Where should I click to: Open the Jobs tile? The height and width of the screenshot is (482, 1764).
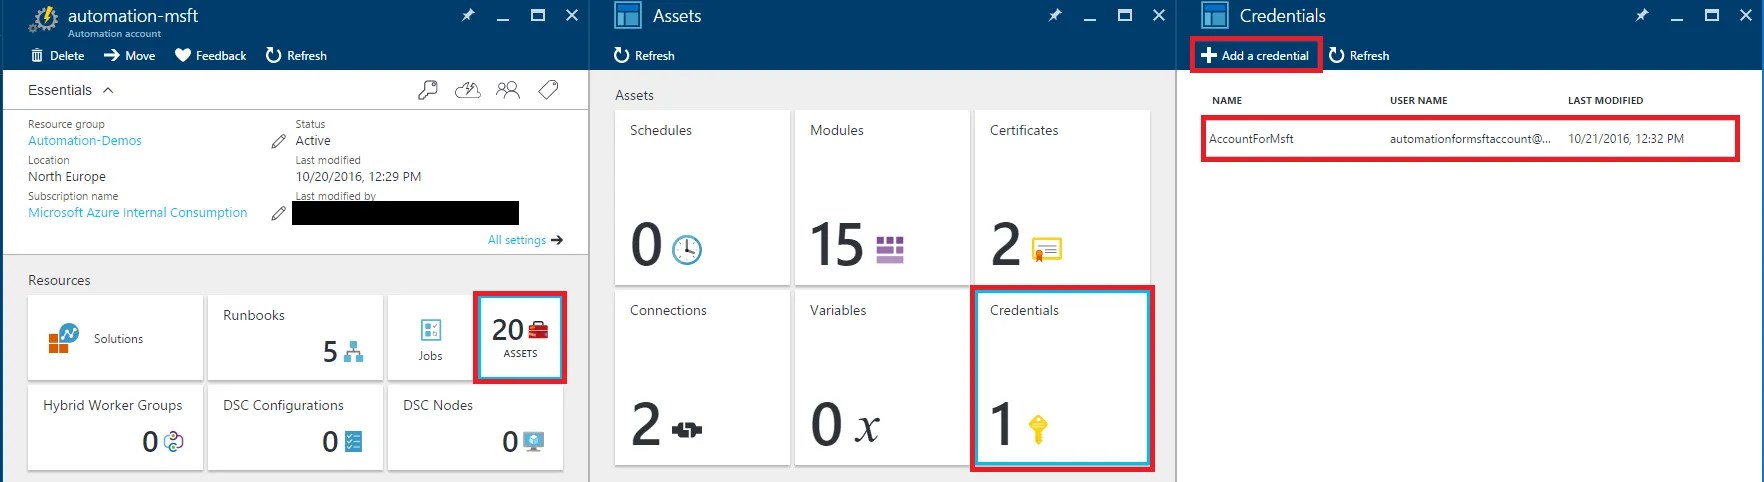[x=430, y=337]
